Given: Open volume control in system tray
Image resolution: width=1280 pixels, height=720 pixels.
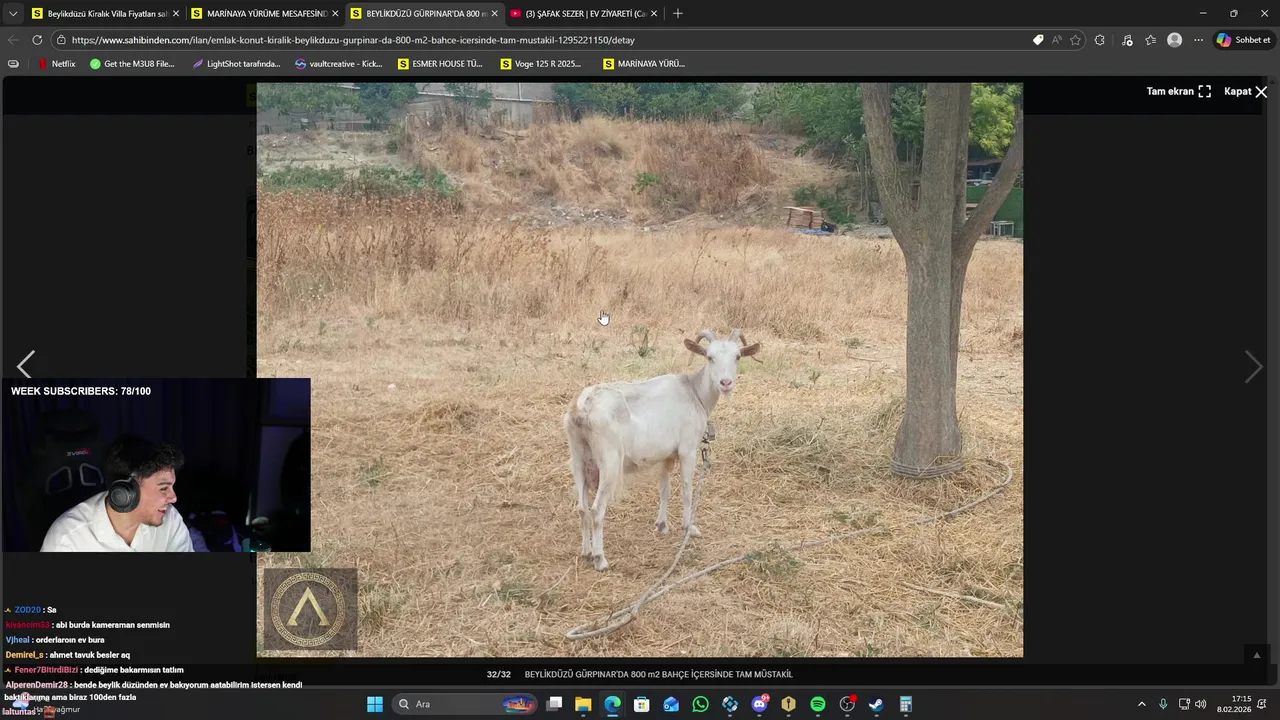Looking at the screenshot, I should click(1200, 704).
